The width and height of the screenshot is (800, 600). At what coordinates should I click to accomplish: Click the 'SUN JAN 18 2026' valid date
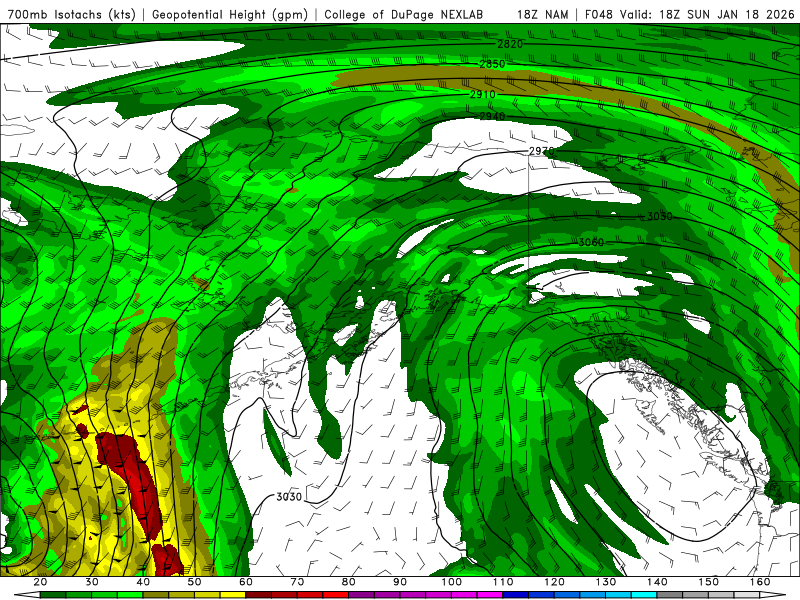click(740, 15)
